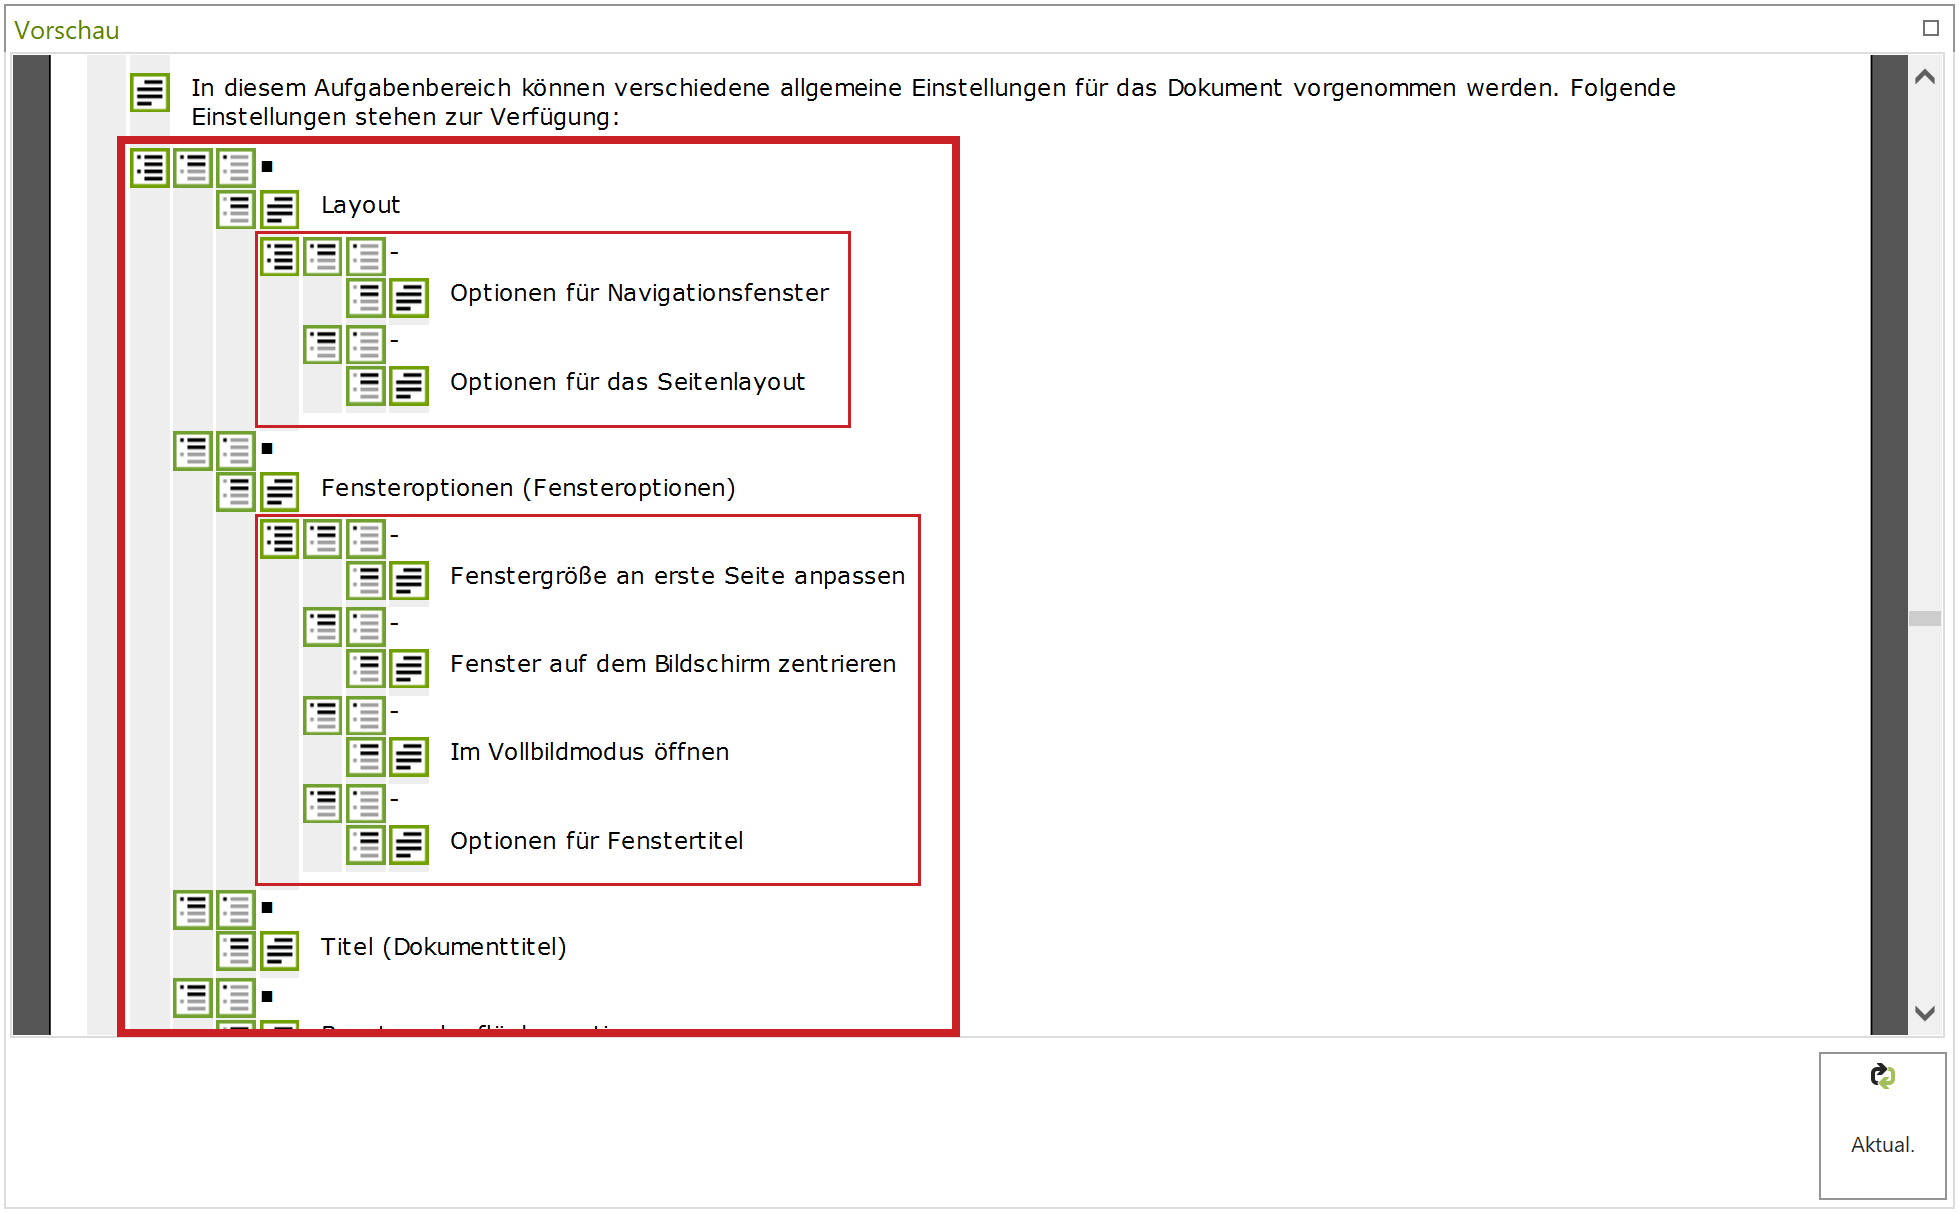The width and height of the screenshot is (1959, 1213).
Task: Click list item icon beside Im Vollbildmodus öffnen row
Action: click(x=366, y=757)
